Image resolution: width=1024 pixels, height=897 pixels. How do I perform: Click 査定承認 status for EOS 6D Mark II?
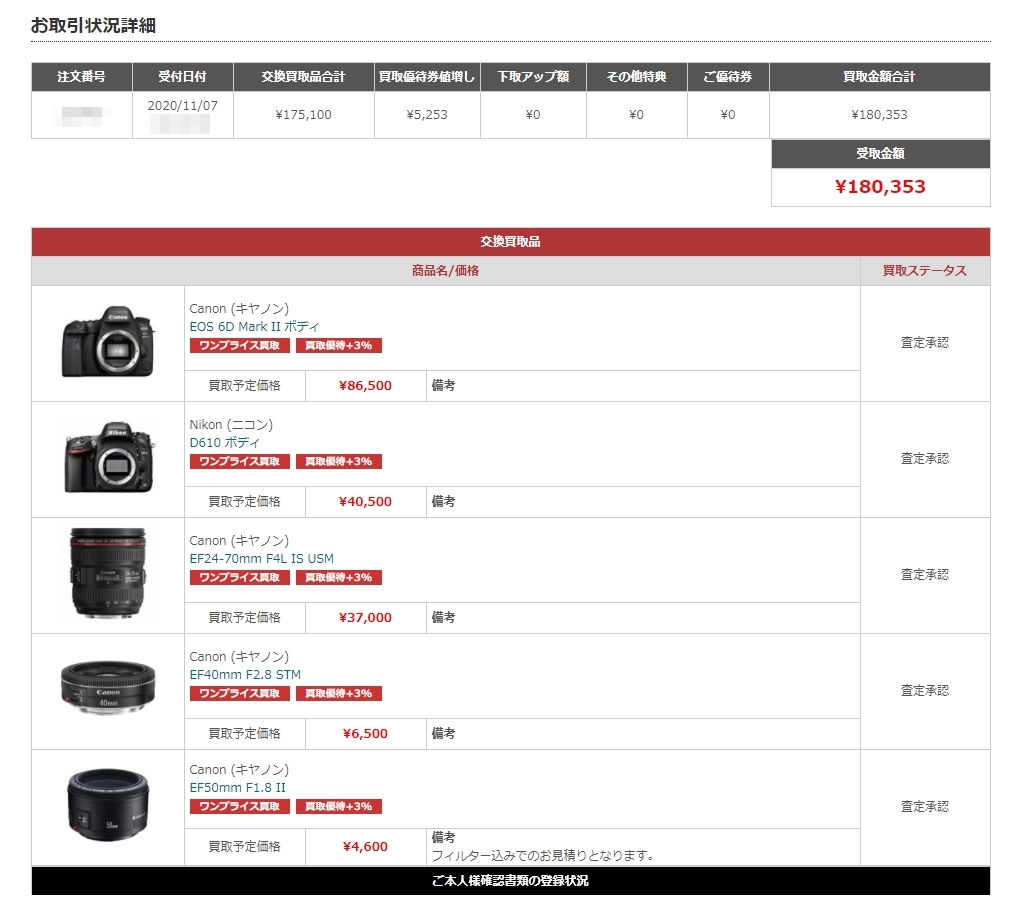point(925,343)
